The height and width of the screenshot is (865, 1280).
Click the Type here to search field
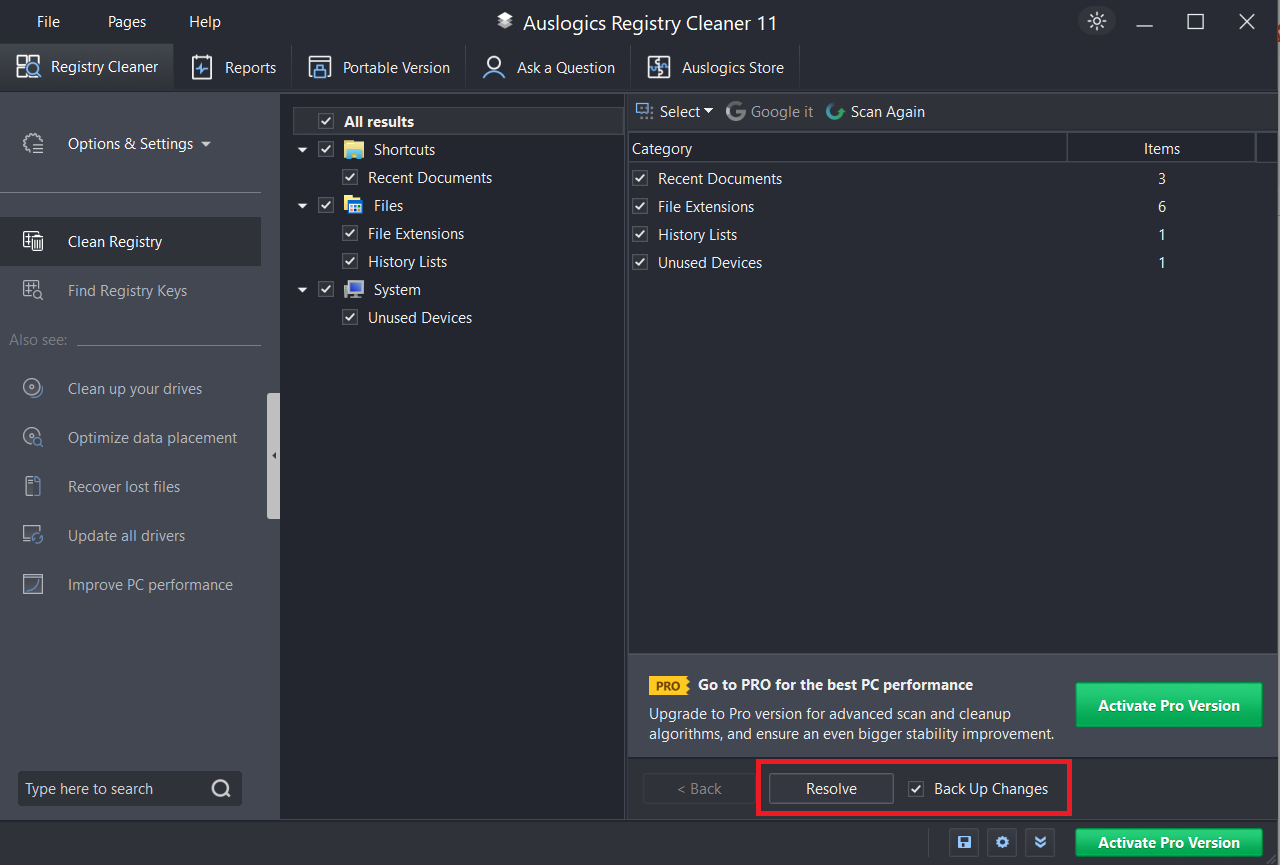pos(130,788)
